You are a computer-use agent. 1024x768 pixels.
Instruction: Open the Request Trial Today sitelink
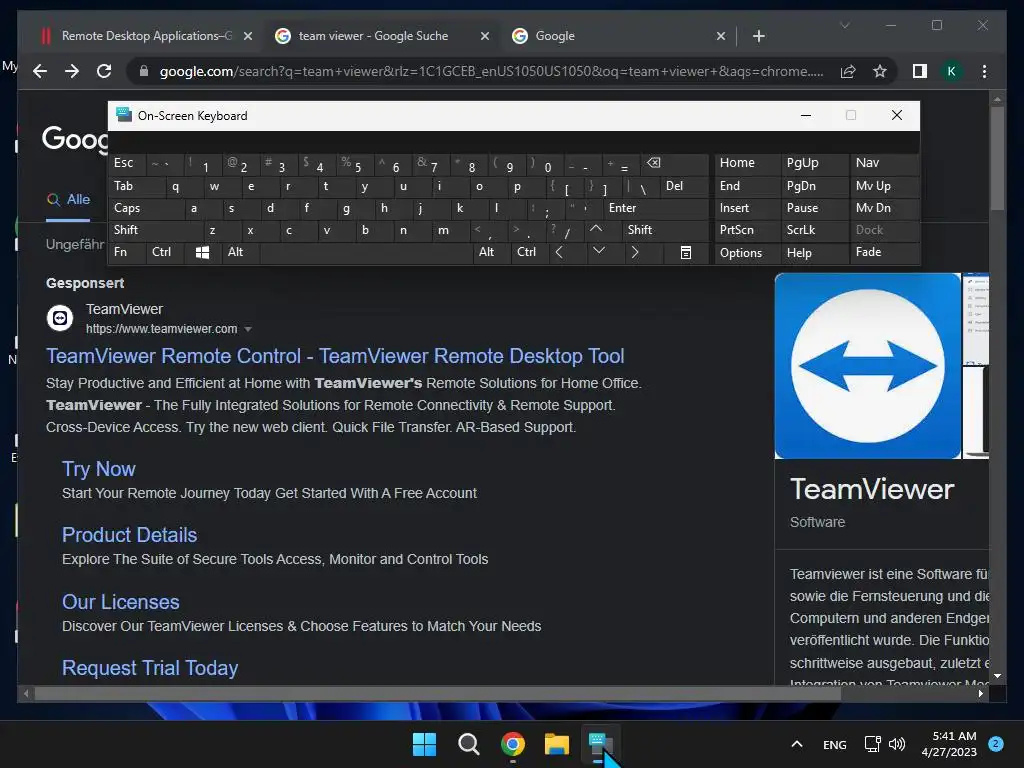click(150, 668)
